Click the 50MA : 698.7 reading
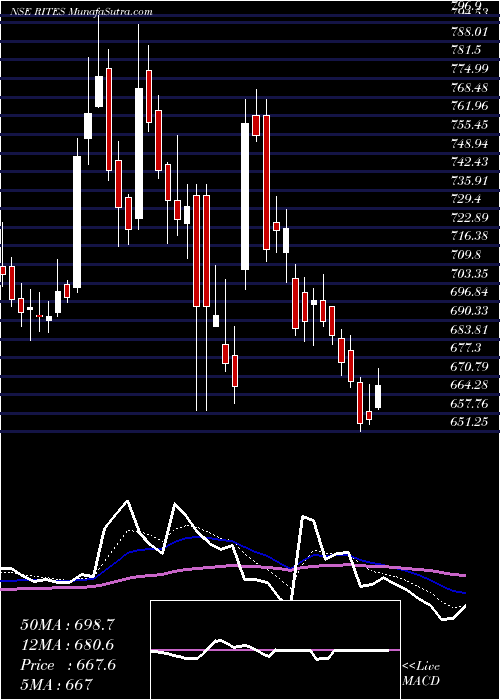Viewport: 500px width, 700px height. pos(68,625)
